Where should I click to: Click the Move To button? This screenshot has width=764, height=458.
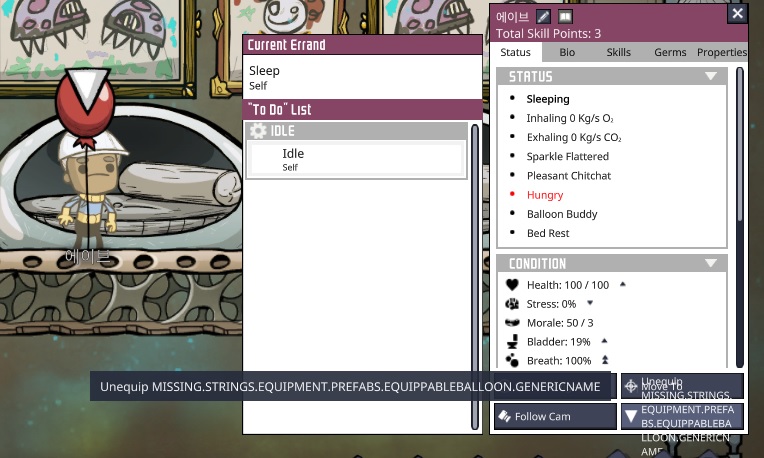[x=682, y=386]
